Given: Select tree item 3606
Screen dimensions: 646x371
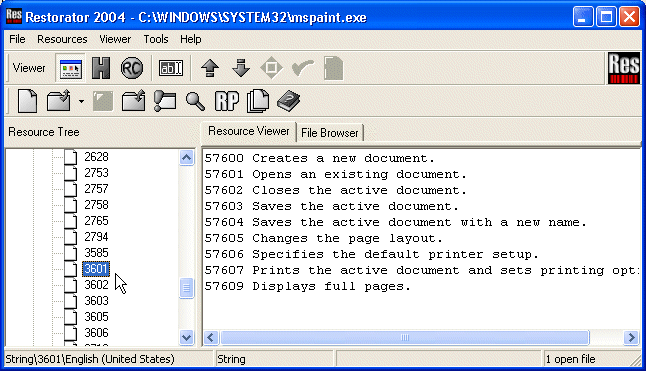Looking at the screenshot, I should point(96,333).
